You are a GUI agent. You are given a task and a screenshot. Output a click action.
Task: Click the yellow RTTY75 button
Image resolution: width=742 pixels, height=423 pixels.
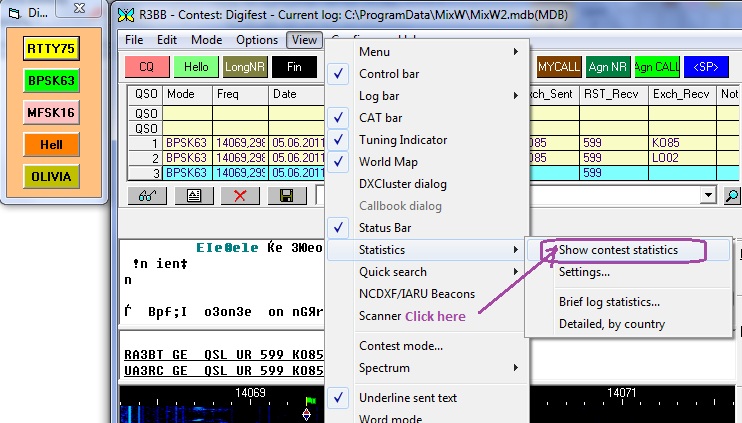(x=52, y=48)
